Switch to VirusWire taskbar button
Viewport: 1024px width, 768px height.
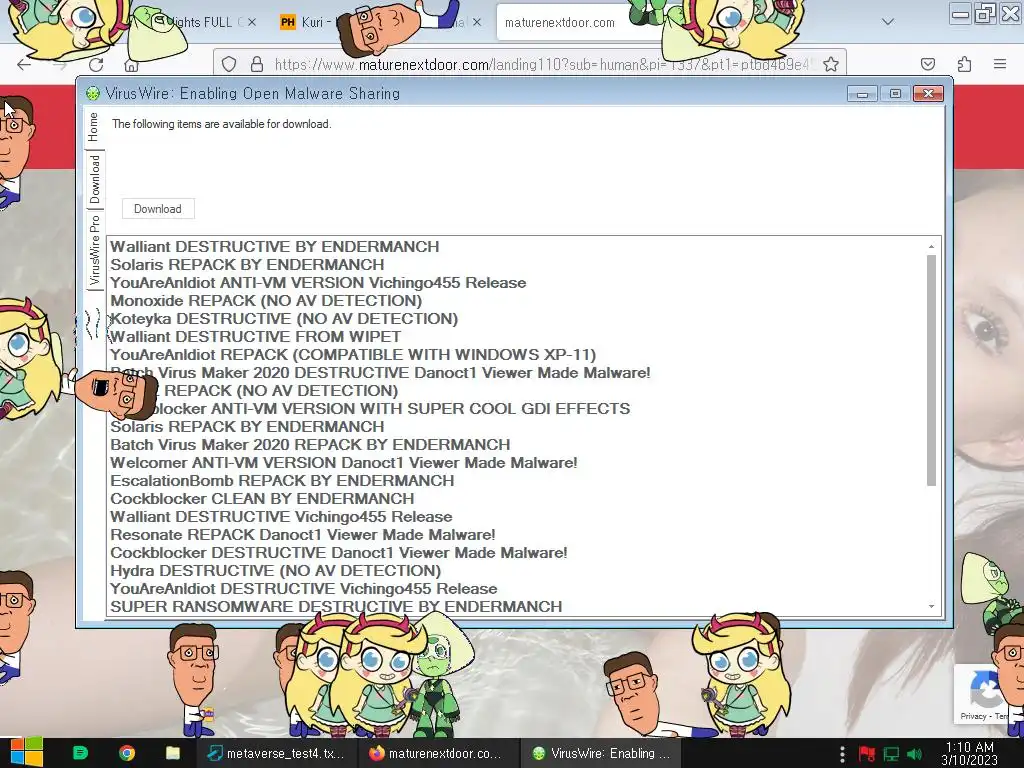[x=601, y=753]
